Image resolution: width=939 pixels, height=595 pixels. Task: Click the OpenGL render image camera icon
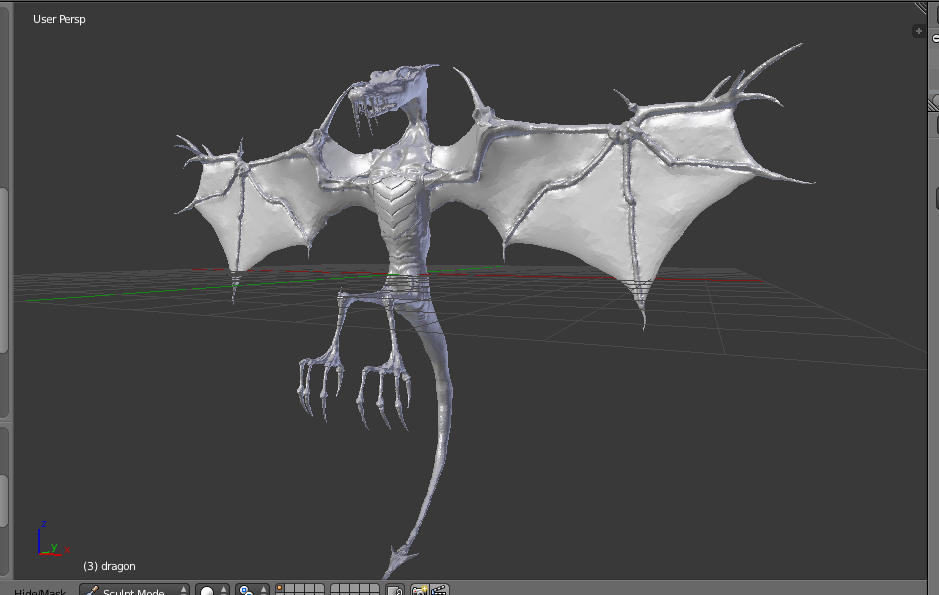(420, 591)
